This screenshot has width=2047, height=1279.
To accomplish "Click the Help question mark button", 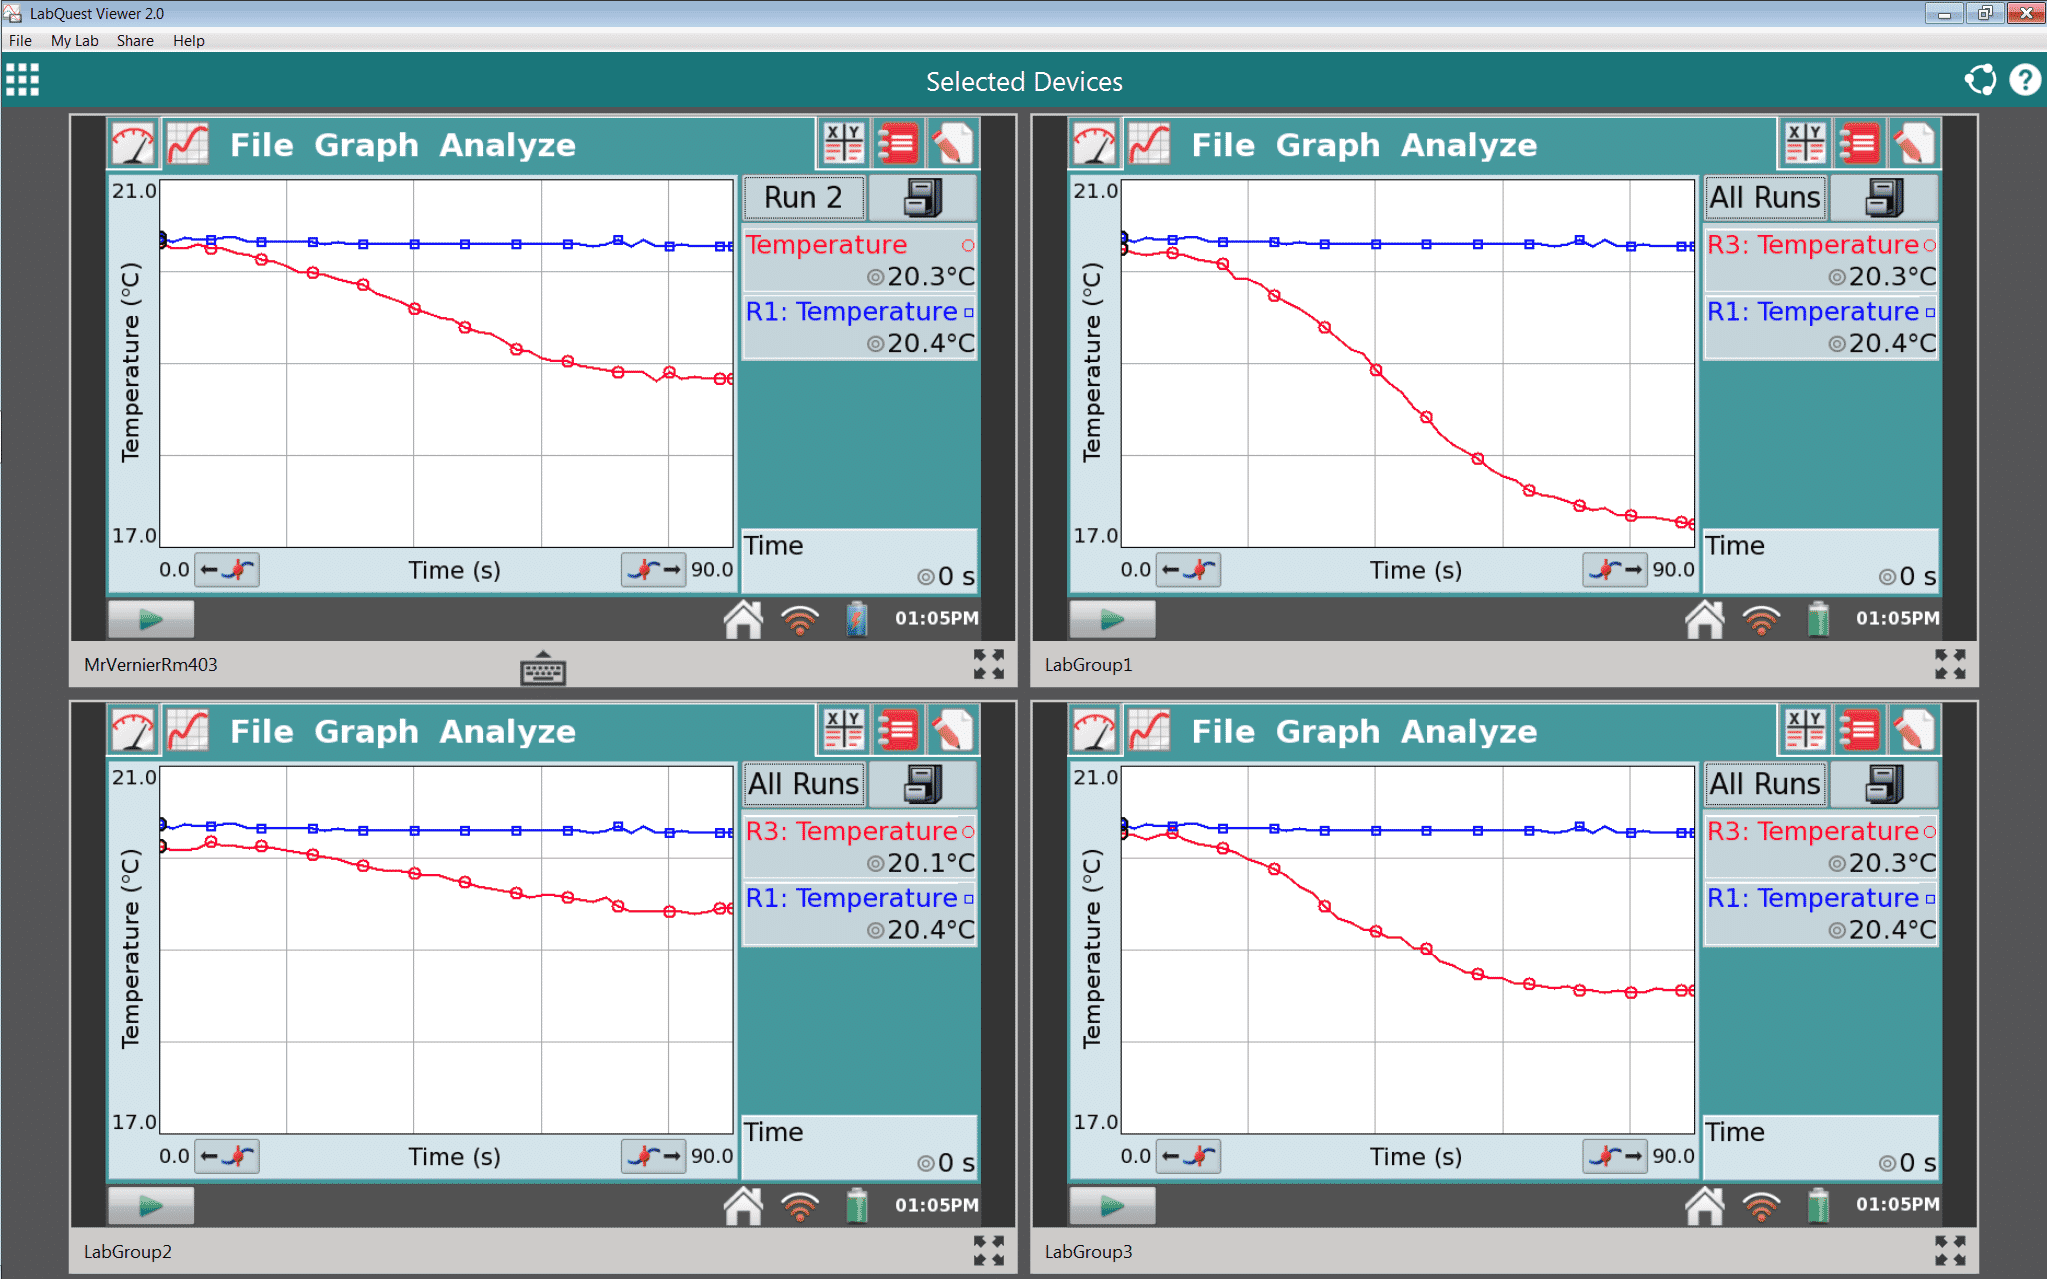I will pos(2025,79).
